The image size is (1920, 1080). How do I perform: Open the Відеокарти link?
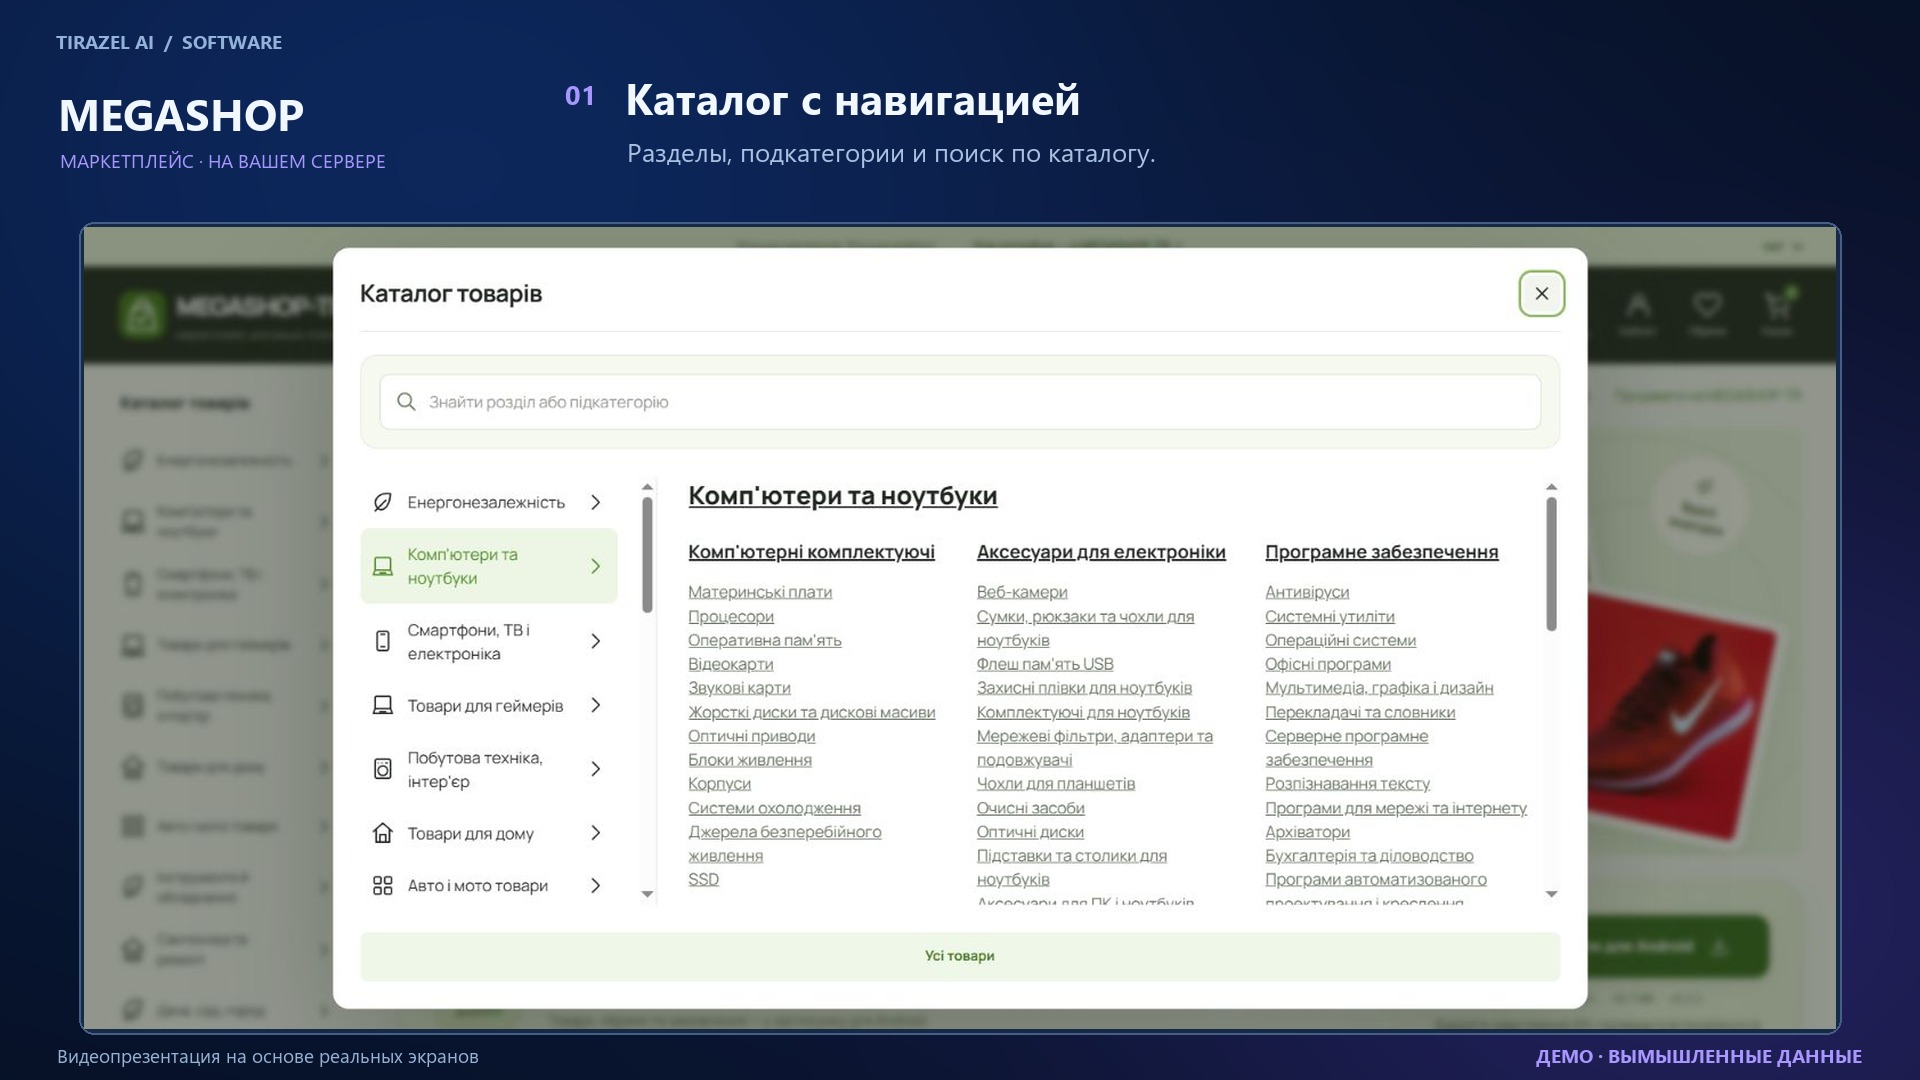pos(730,664)
